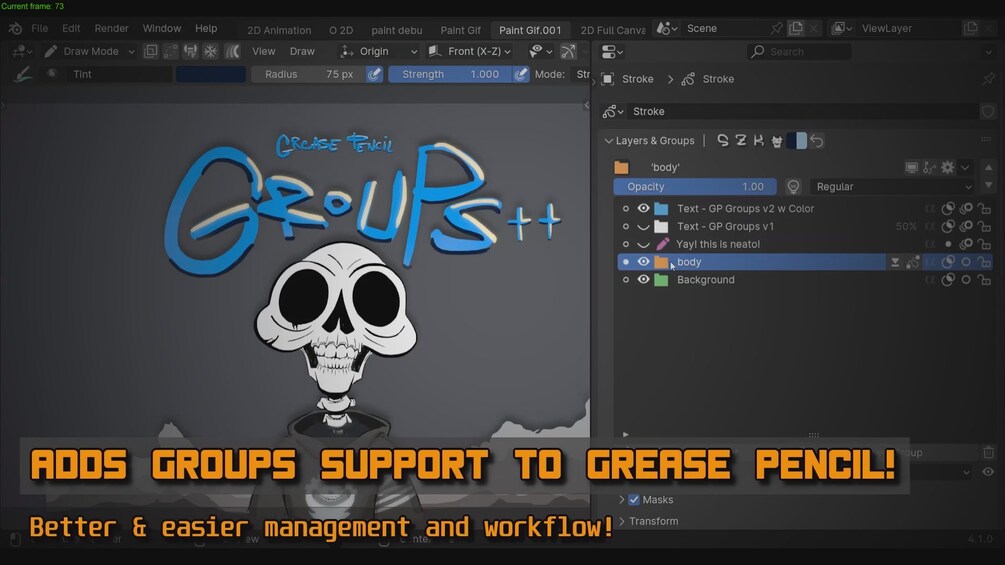Toggle the Masks checkbox
The height and width of the screenshot is (565, 1005).
click(x=634, y=500)
